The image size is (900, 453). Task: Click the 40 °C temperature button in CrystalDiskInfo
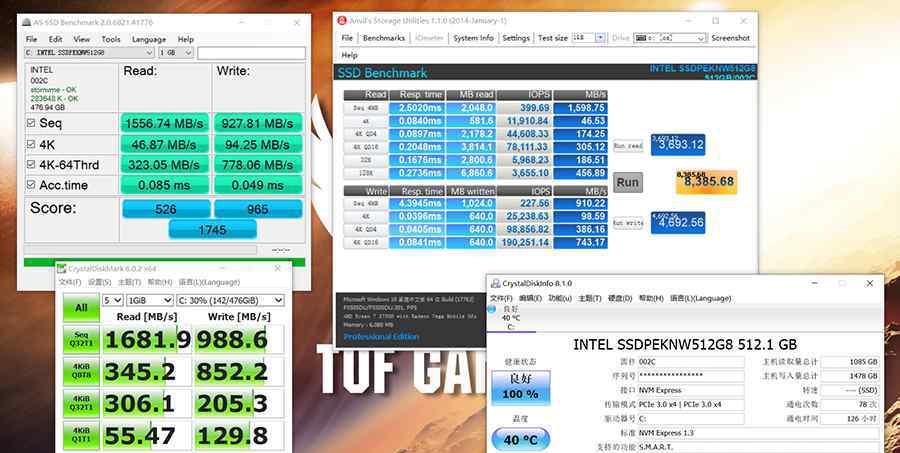[521, 440]
